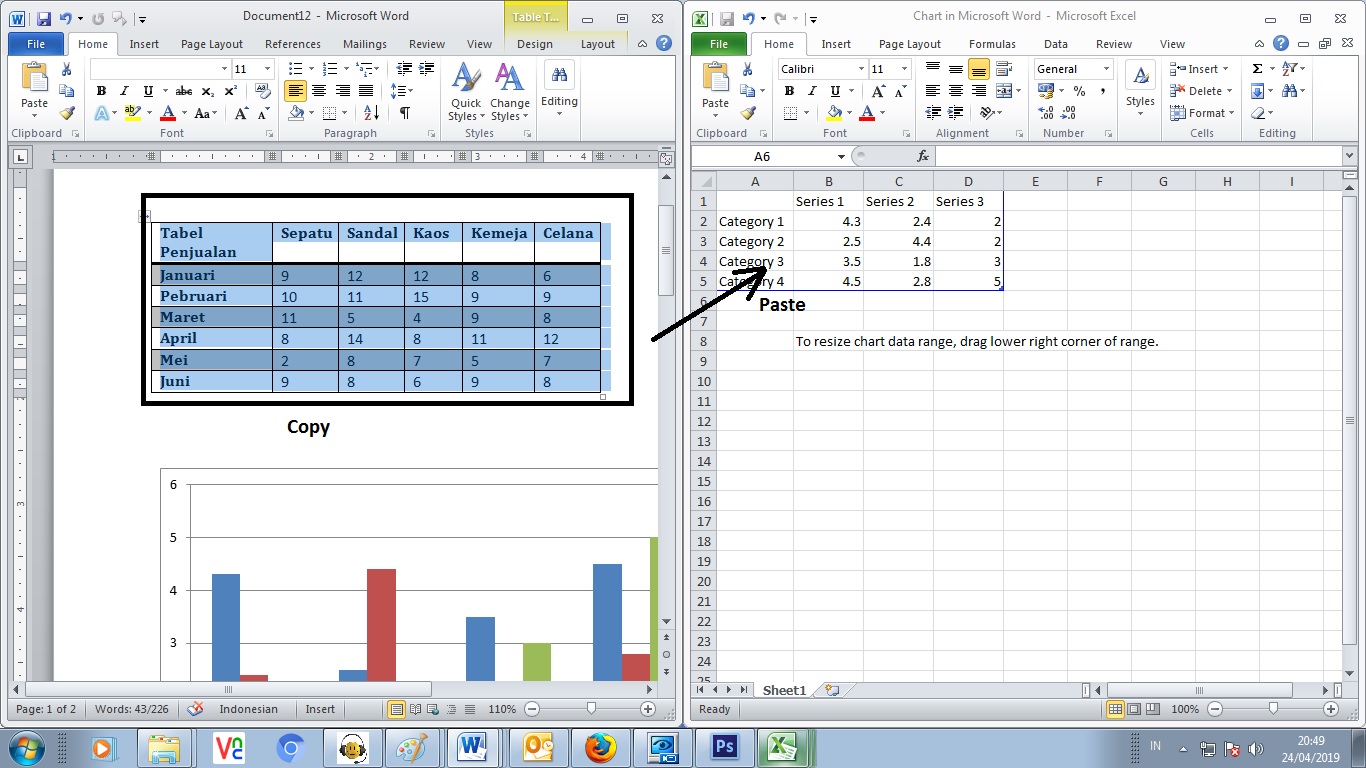This screenshot has width=1366, height=768.
Task: Click Cut scissors icon in Word ribbon
Action: click(x=66, y=69)
